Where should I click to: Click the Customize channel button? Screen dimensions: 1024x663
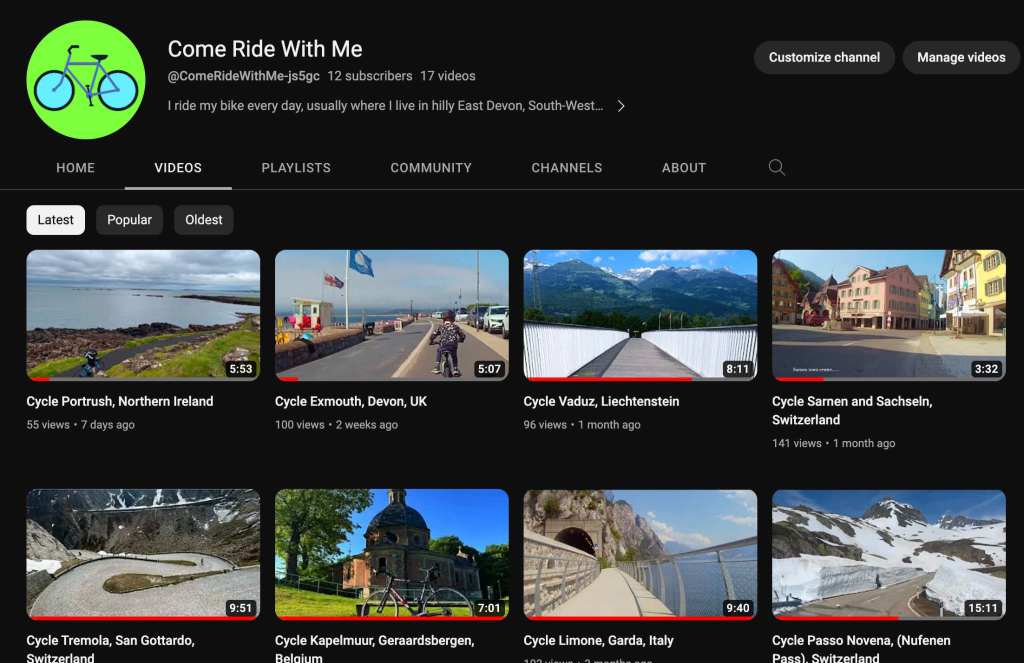click(824, 58)
